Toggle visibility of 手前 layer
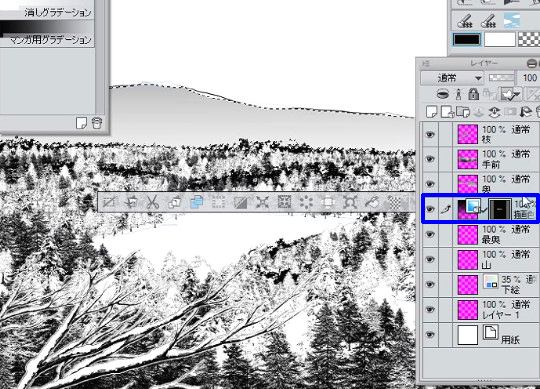 [x=430, y=159]
